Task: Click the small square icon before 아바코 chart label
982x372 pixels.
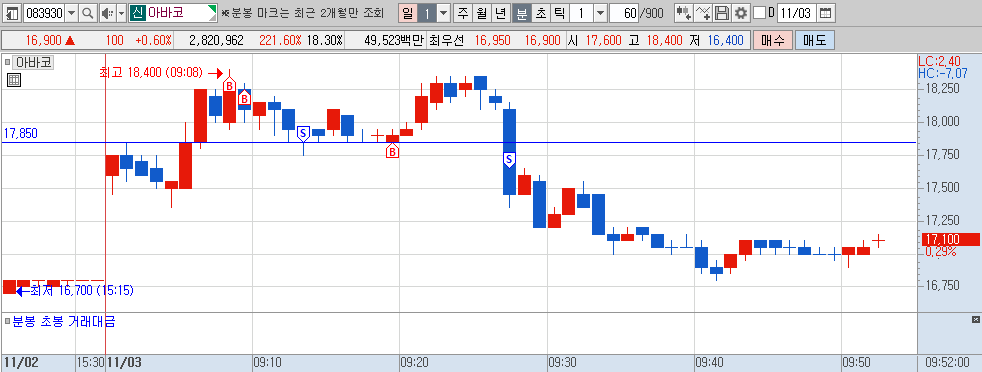Action: (8, 62)
